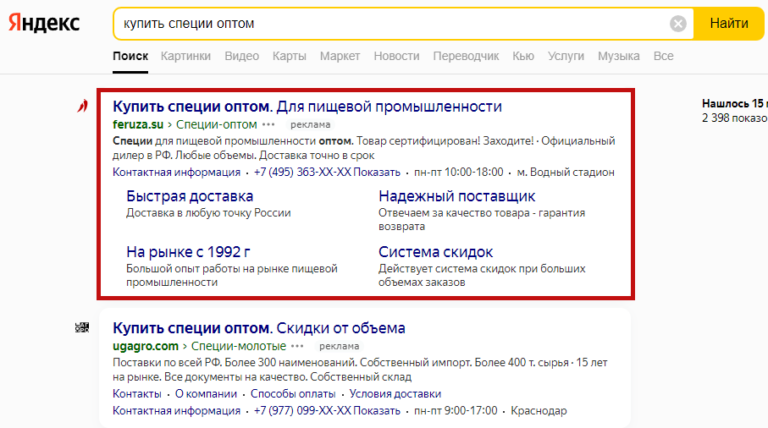Click the 'м. Водный стадион' text
The width and height of the screenshot is (768, 428).
(566, 172)
